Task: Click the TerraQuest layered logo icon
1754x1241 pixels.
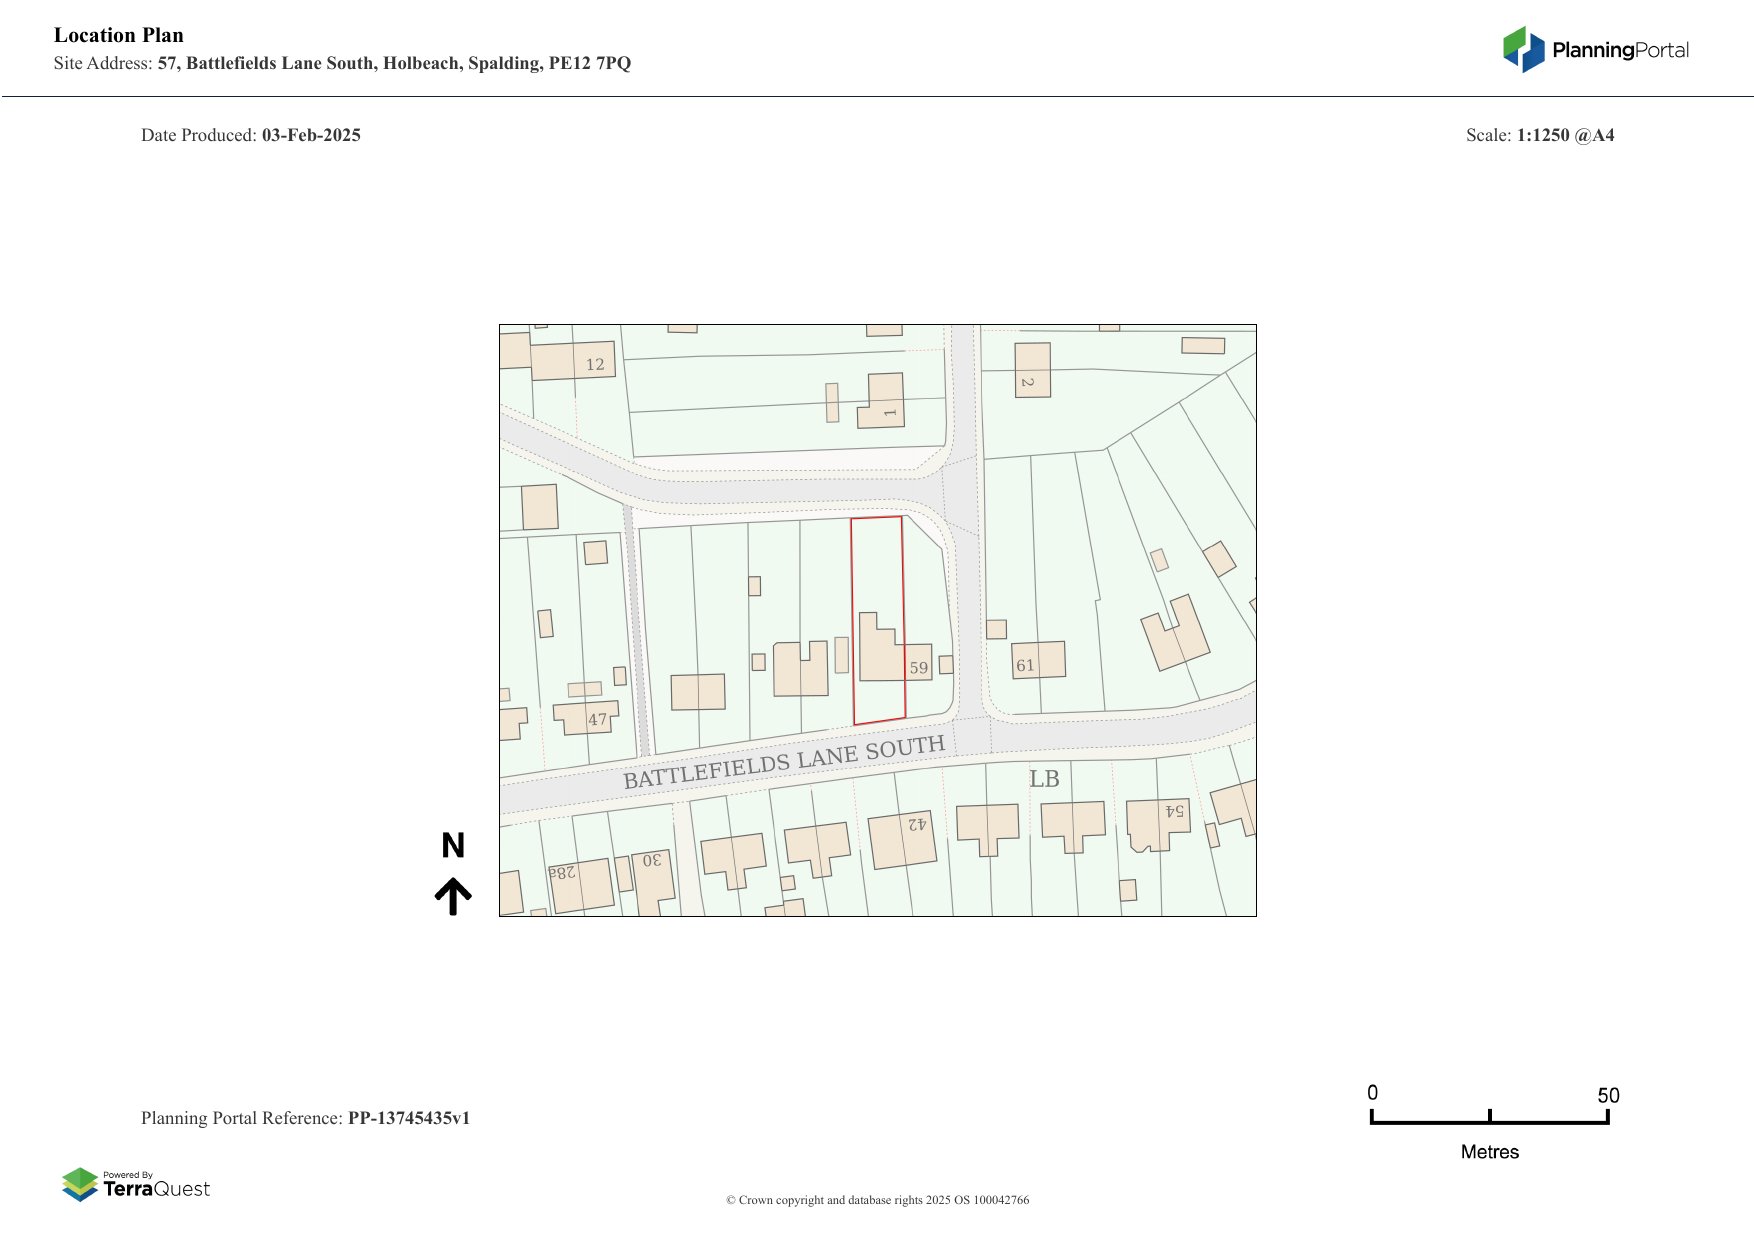Action: click(80, 1184)
